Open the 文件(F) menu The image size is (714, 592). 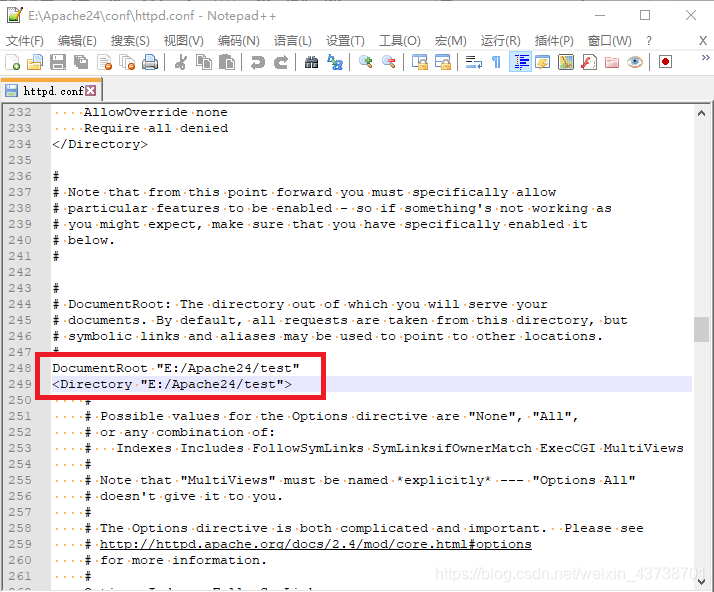click(25, 41)
